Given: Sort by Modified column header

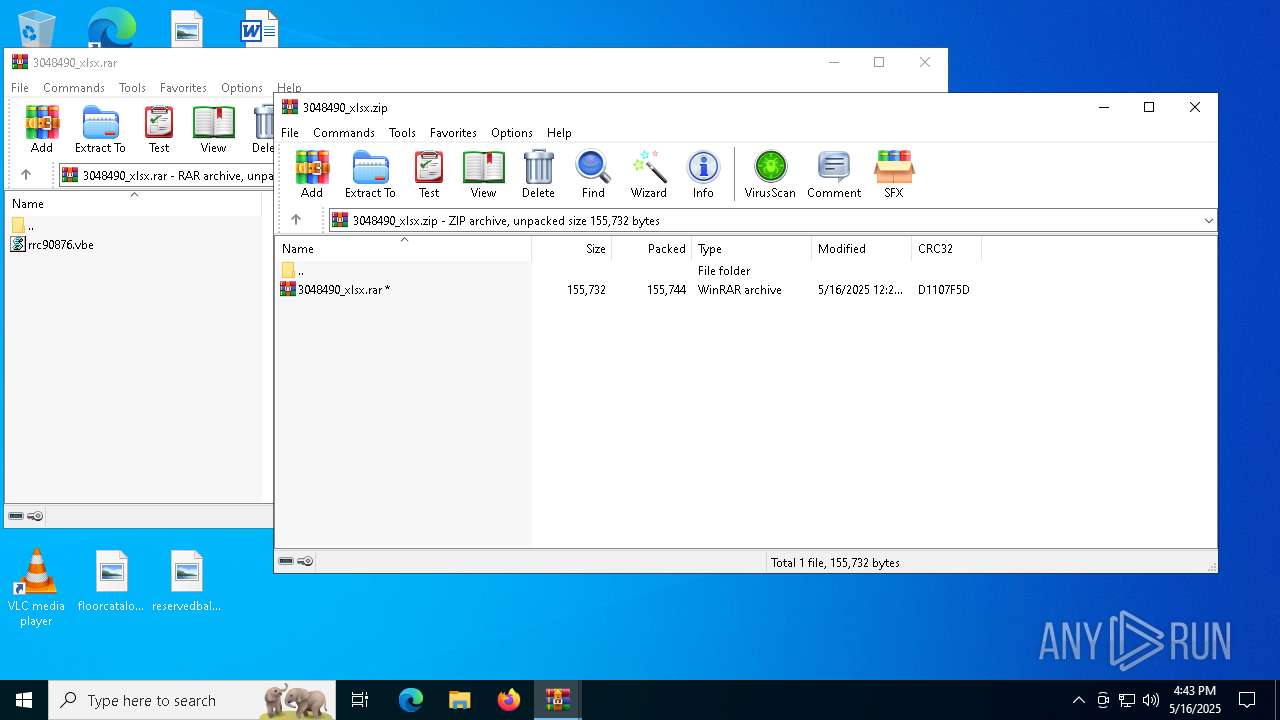Looking at the screenshot, I should point(861,249).
